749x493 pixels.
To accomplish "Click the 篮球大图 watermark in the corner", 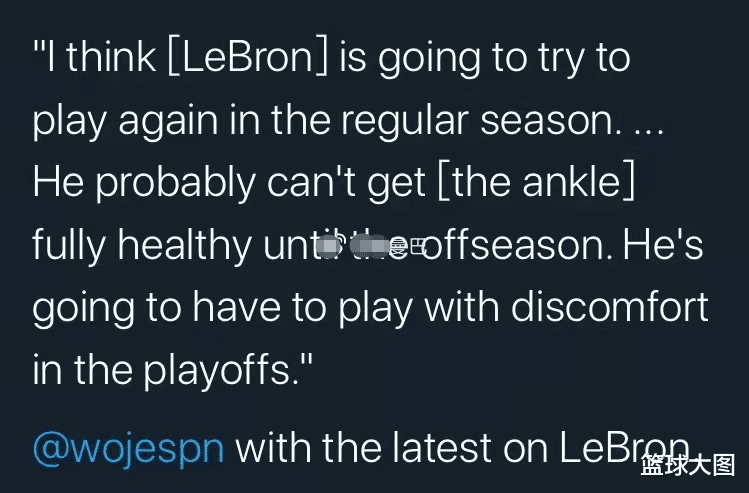I will tap(689, 466).
